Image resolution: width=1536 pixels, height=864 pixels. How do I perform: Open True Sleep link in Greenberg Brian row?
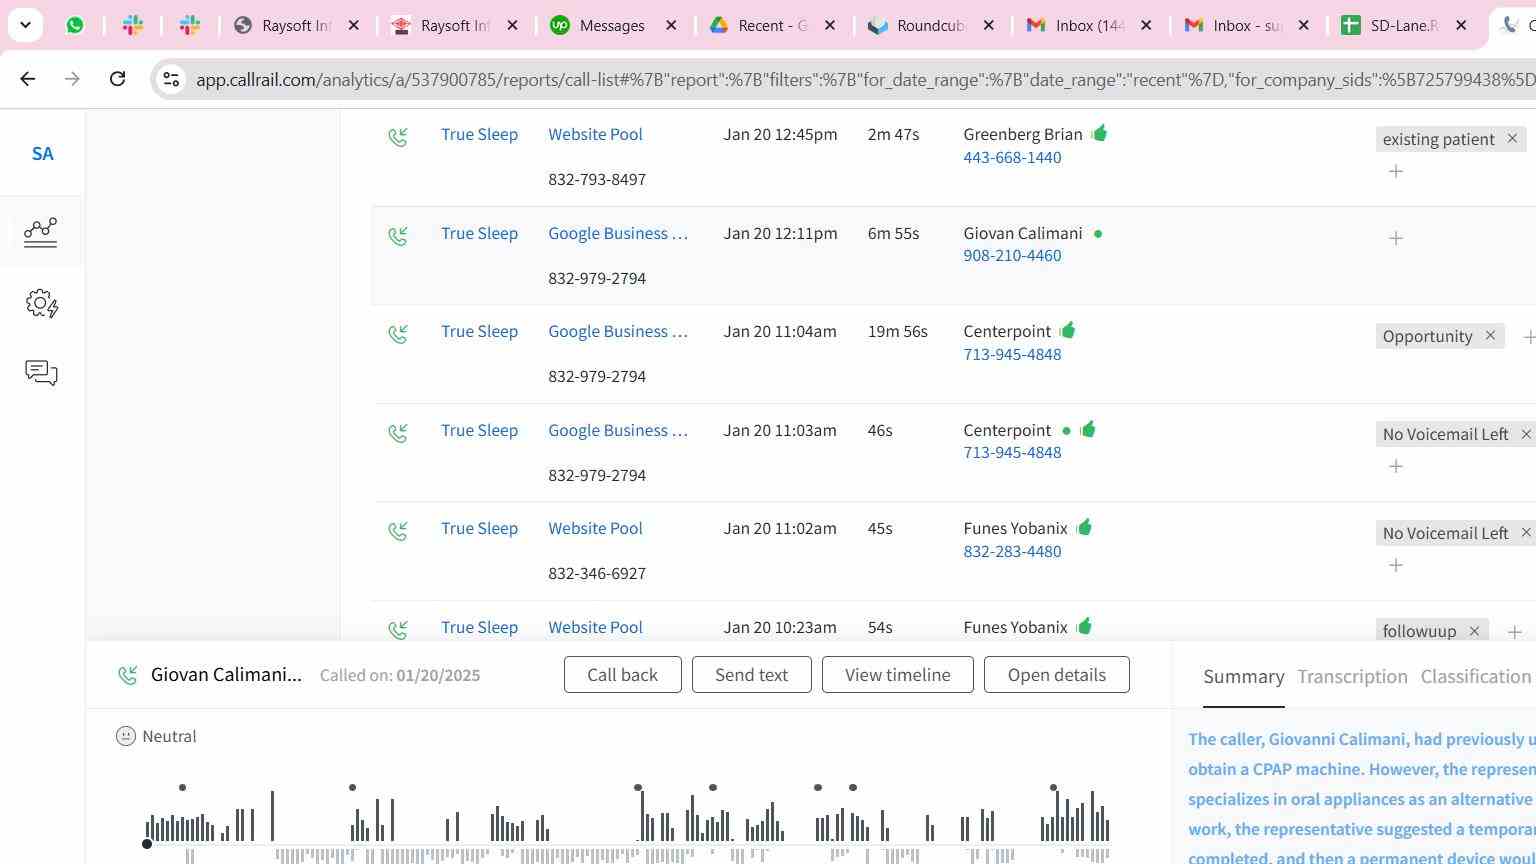tap(479, 134)
